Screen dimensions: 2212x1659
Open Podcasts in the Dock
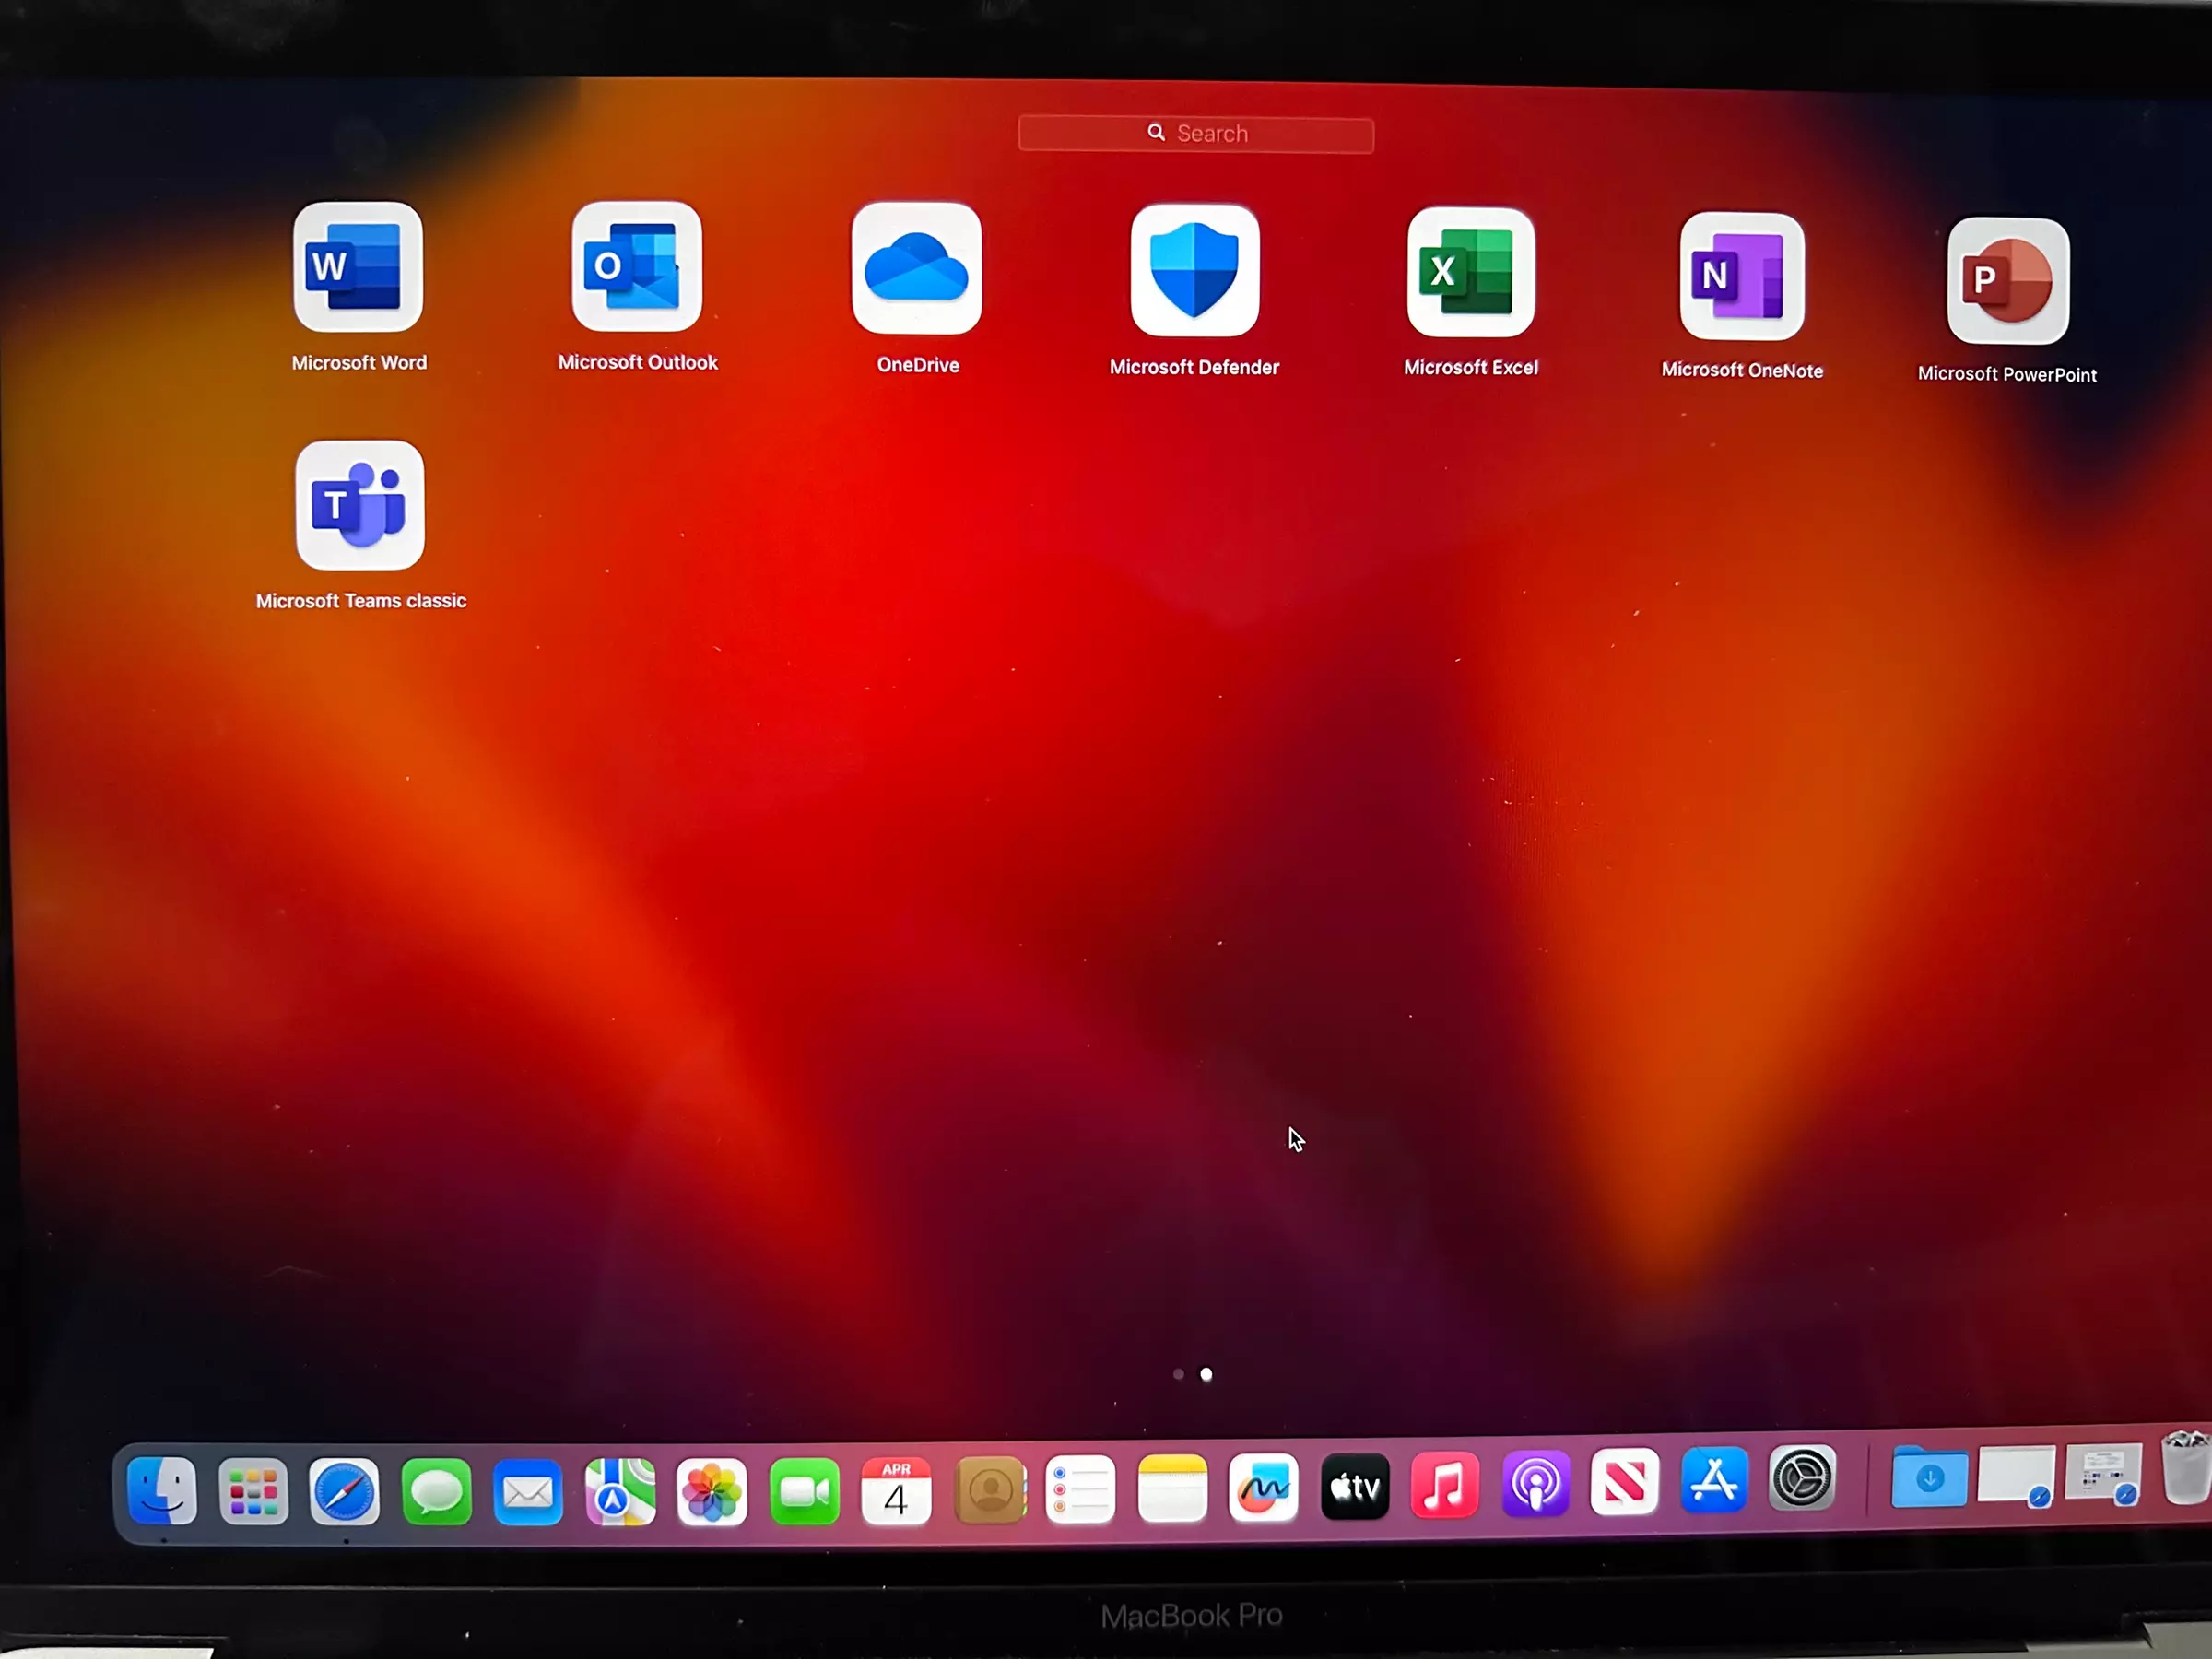tap(1535, 1484)
